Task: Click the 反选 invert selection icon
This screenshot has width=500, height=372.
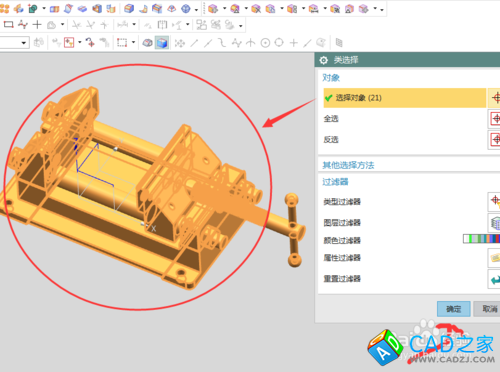Action: click(x=495, y=140)
